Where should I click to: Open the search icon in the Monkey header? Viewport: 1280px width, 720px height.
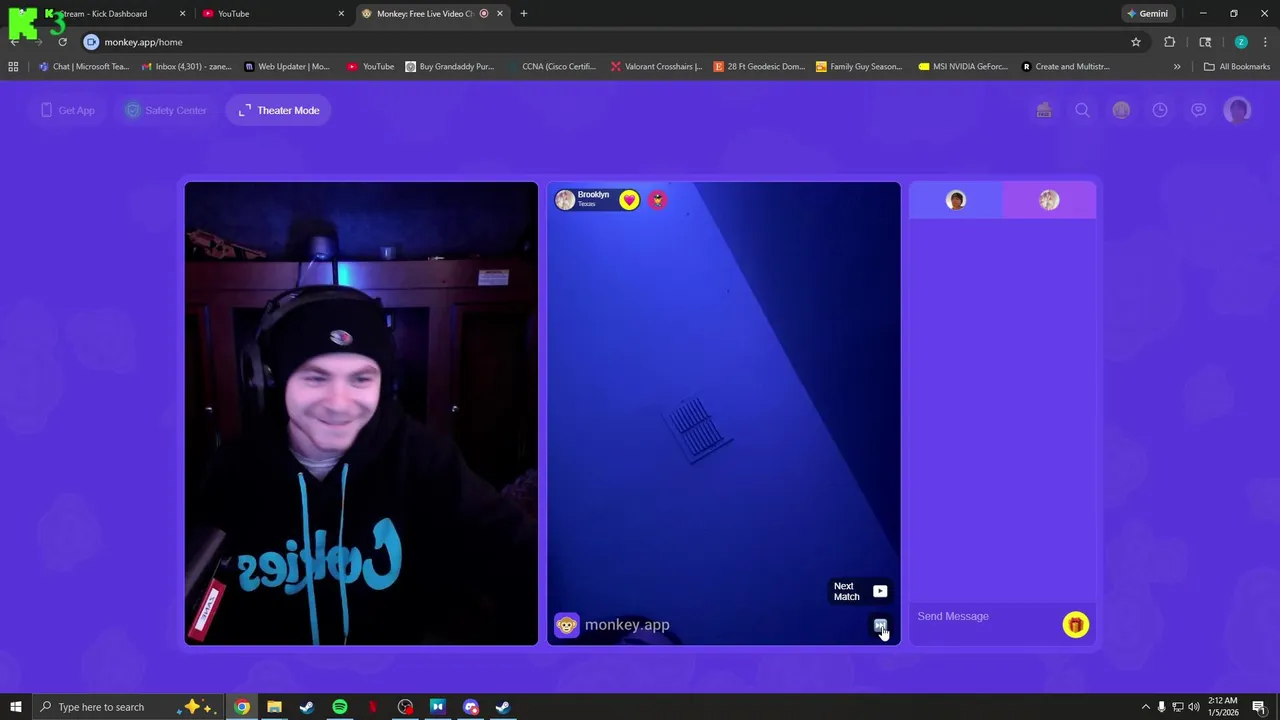point(1082,110)
